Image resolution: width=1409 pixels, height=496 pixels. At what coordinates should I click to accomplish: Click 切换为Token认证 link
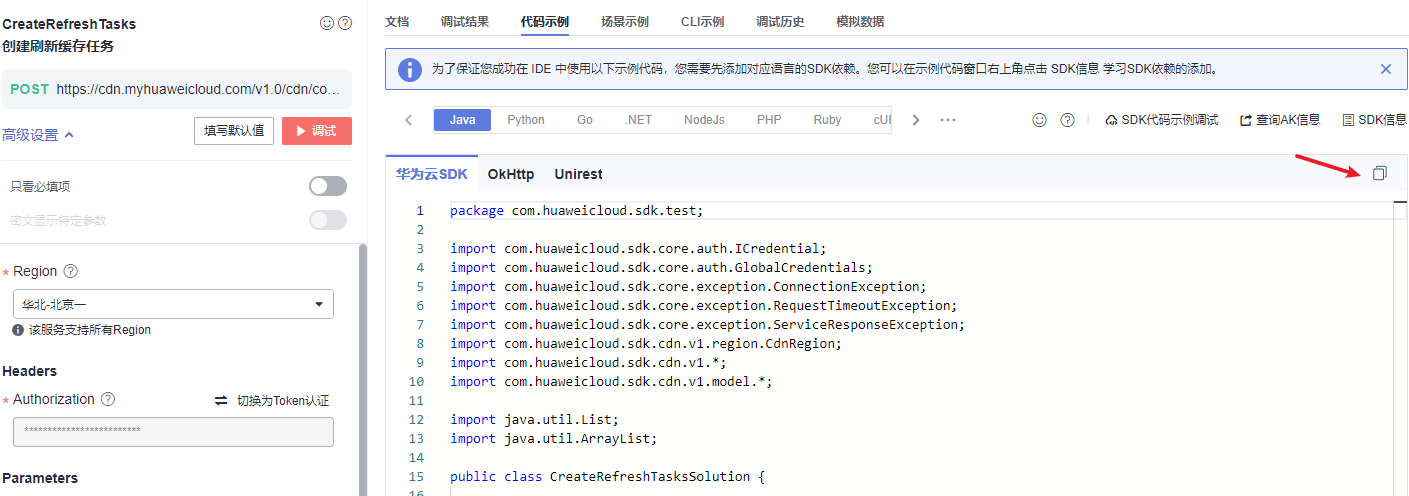(x=272, y=400)
